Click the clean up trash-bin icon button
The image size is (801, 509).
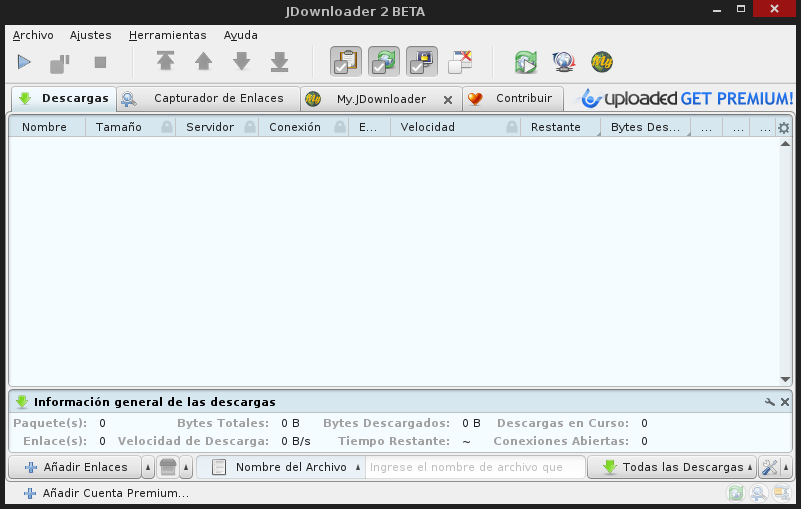(168, 467)
